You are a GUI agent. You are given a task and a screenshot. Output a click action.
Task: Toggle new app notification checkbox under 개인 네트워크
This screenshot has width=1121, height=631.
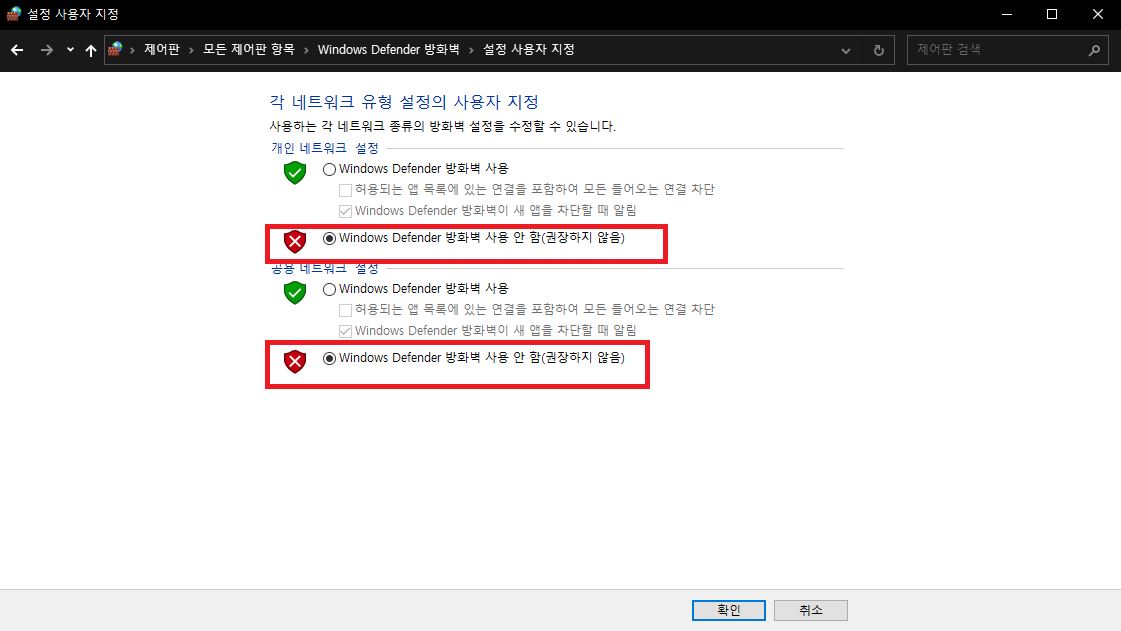pos(345,211)
